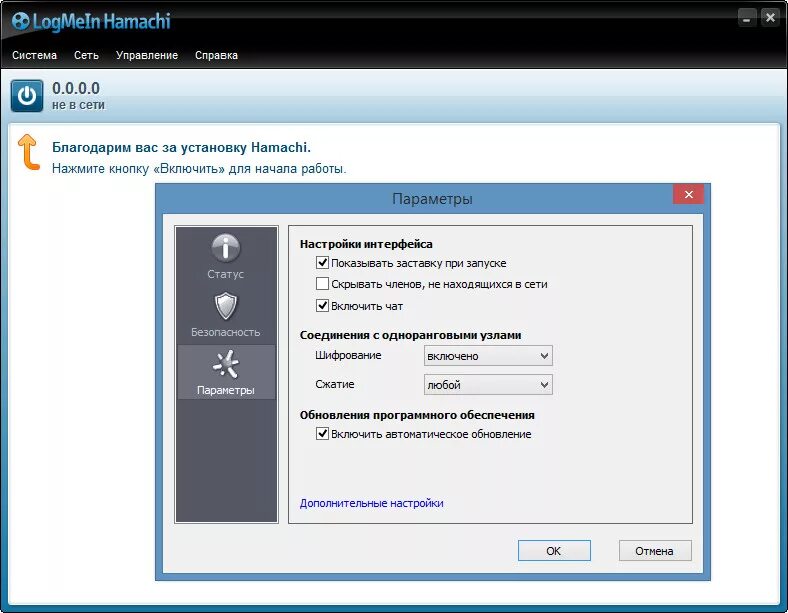The height and width of the screenshot is (613, 788).
Task: Click the Отмена button
Action: 655,551
